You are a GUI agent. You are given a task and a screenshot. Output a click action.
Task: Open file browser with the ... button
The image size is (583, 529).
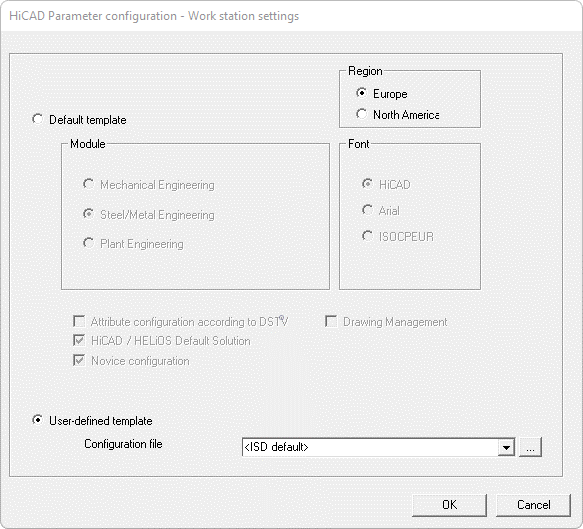[530, 447]
